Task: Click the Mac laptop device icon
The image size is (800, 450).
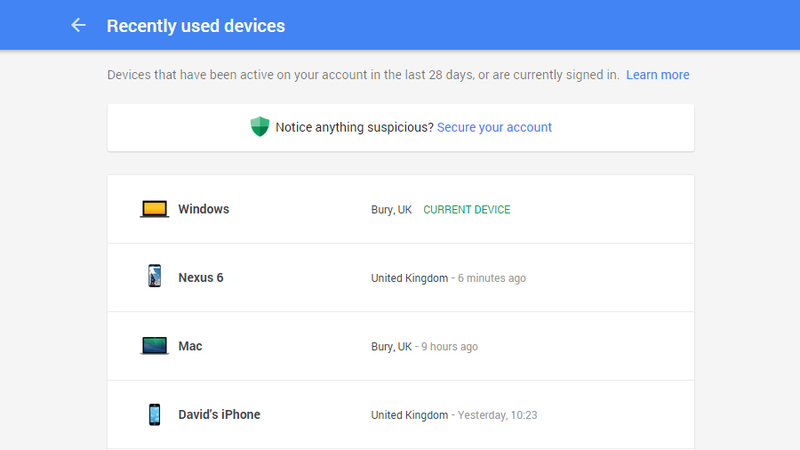Action: [x=154, y=346]
